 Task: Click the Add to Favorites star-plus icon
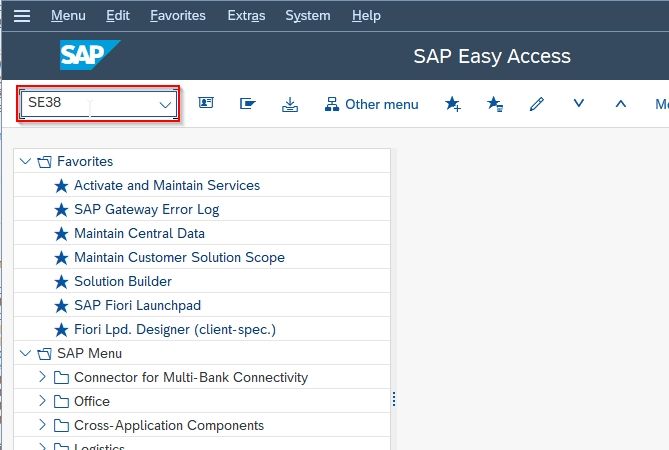[453, 104]
